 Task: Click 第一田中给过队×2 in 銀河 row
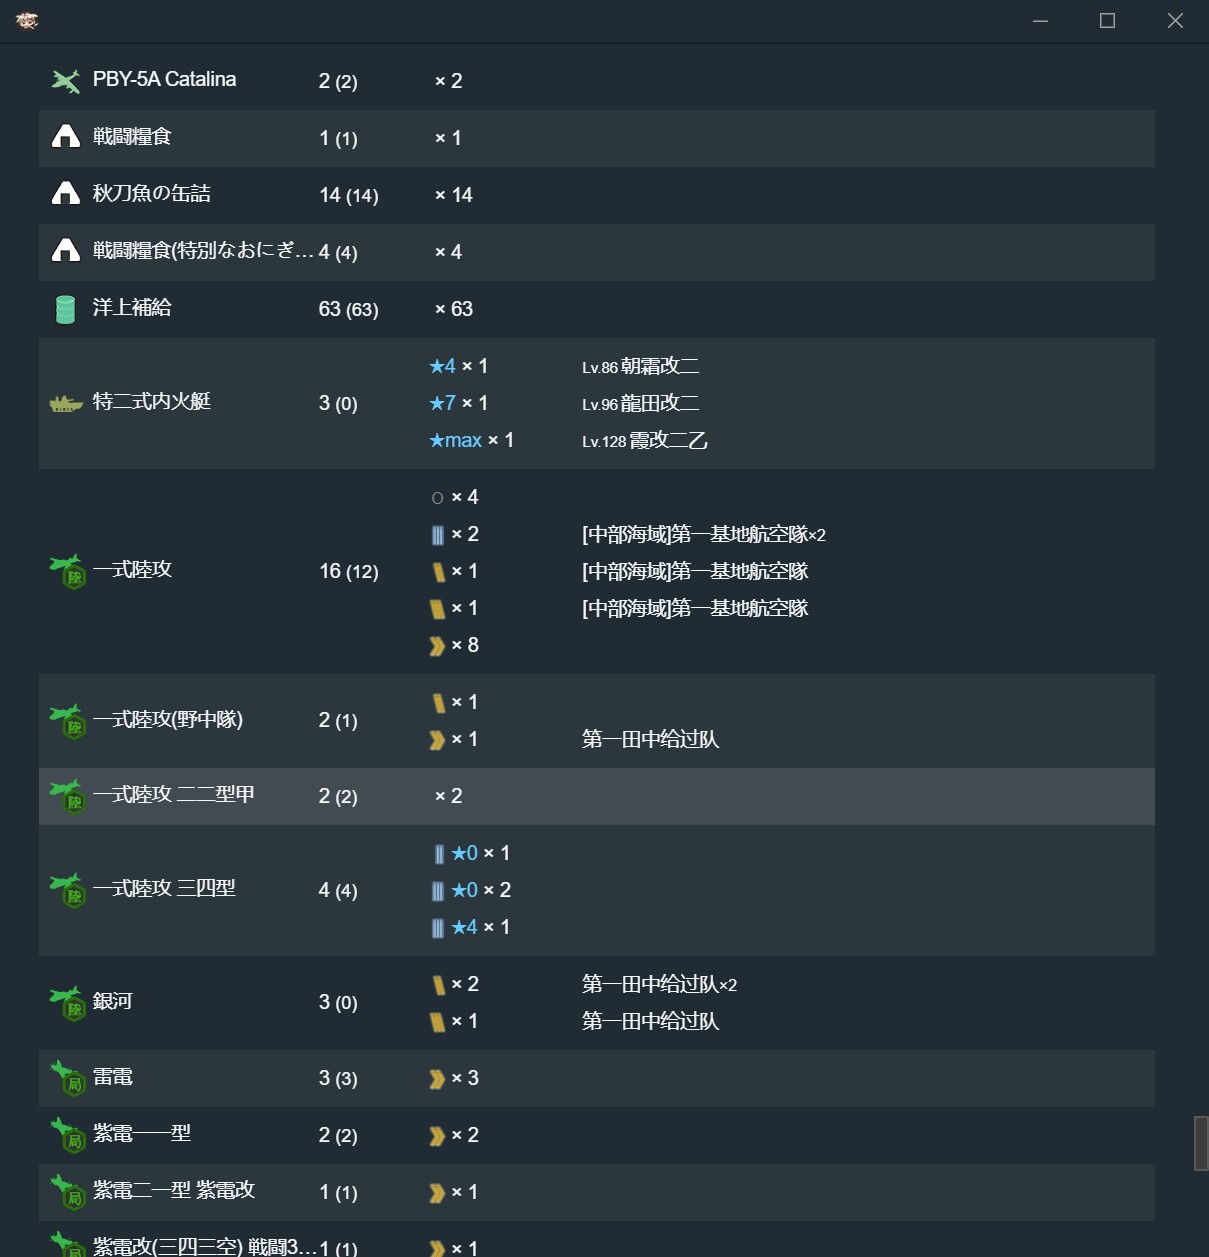(660, 985)
